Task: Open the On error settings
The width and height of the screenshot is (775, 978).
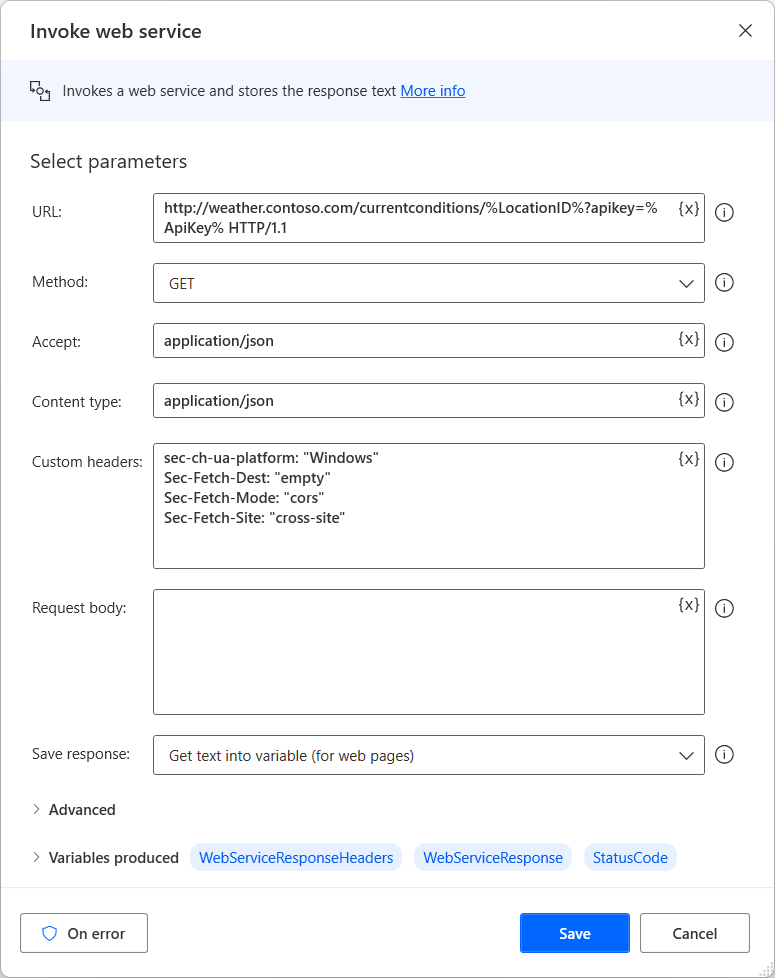Action: click(84, 933)
